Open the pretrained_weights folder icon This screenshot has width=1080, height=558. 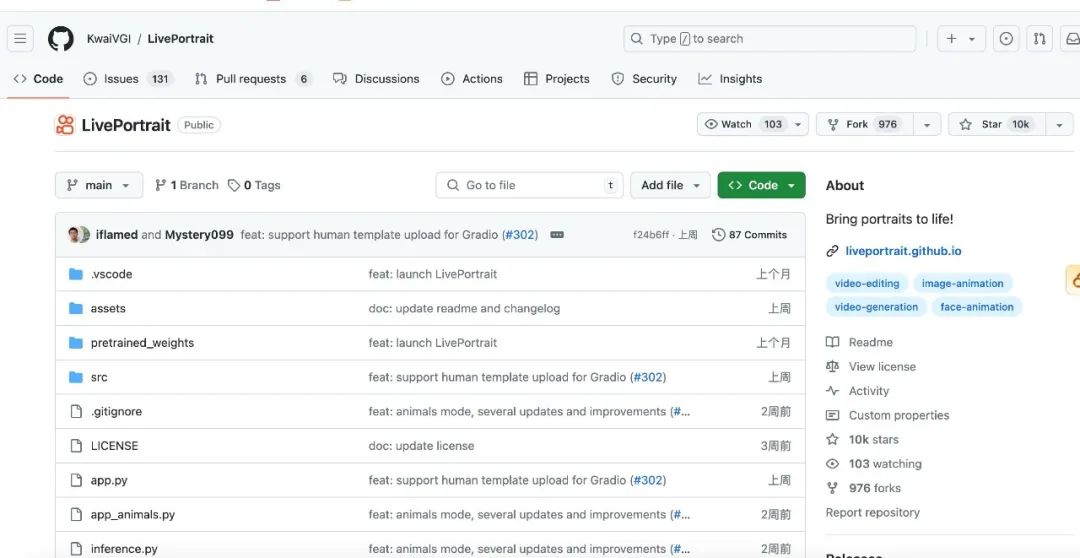tap(76, 343)
